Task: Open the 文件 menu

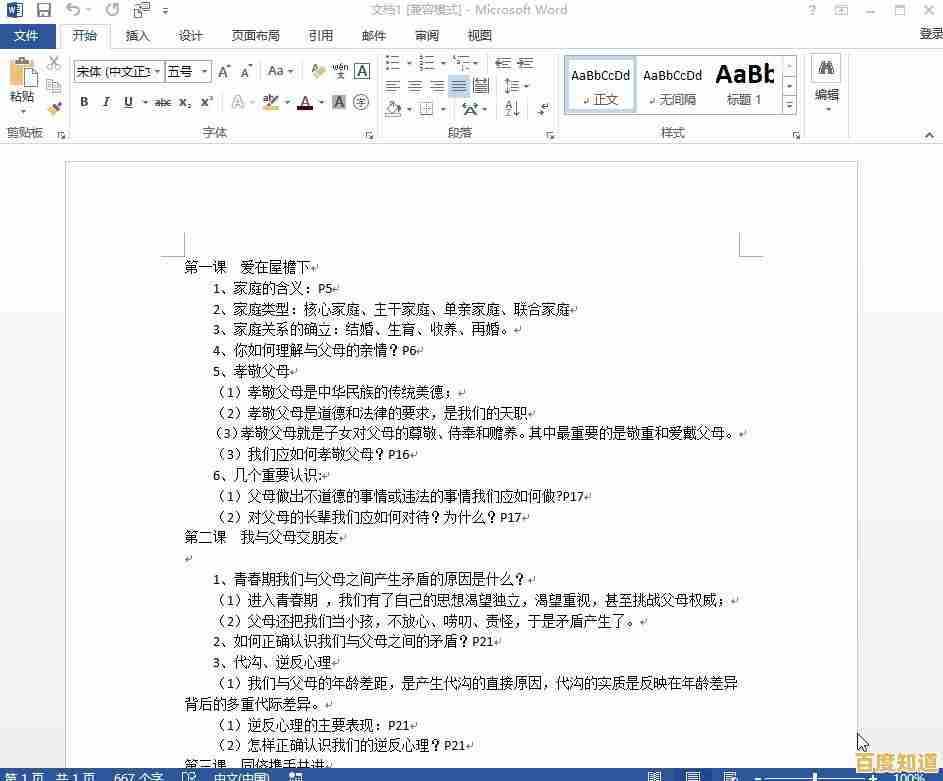Action: [x=28, y=36]
